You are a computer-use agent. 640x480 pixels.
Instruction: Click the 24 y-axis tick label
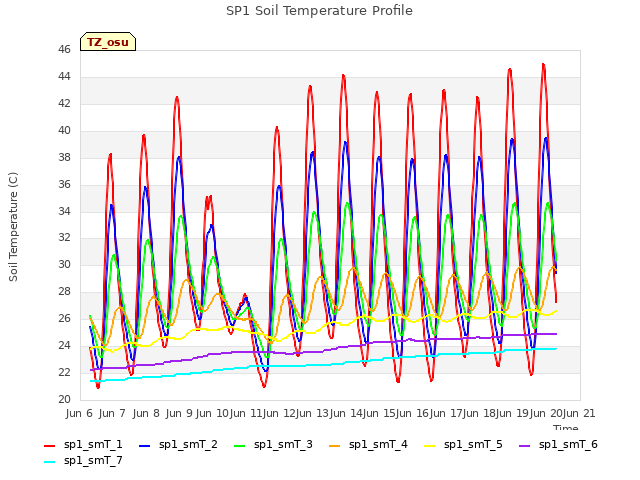(x=64, y=345)
